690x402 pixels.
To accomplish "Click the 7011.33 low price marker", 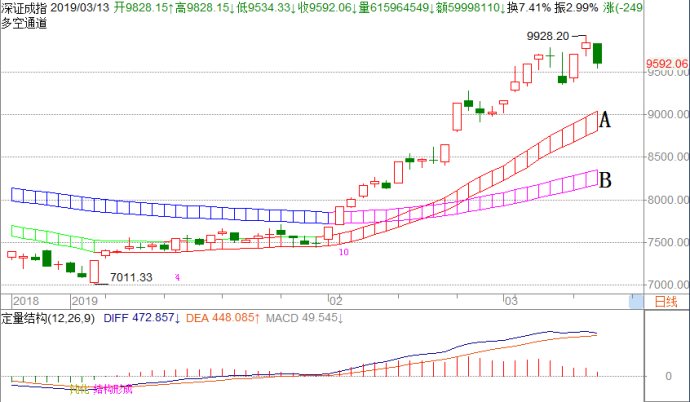I will 131,278.
